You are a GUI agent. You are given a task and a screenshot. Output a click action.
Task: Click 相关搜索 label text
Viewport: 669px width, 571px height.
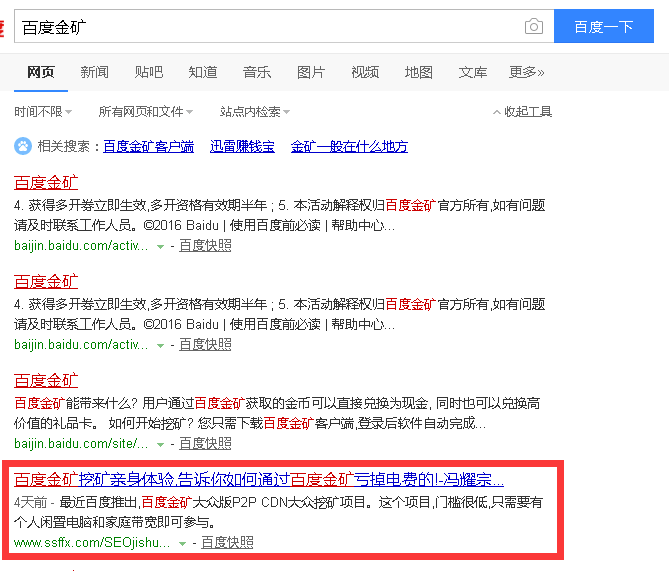[64, 146]
